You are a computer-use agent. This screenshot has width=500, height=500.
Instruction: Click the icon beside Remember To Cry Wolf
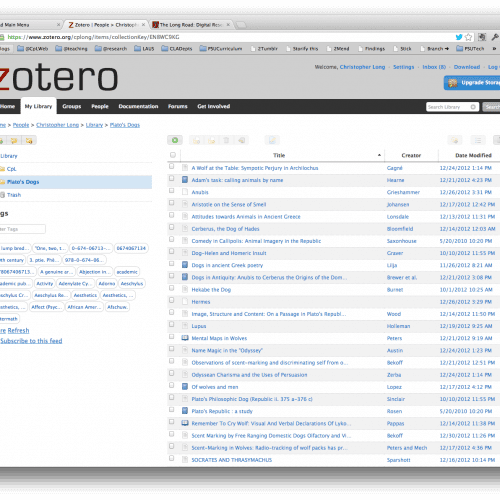point(185,423)
